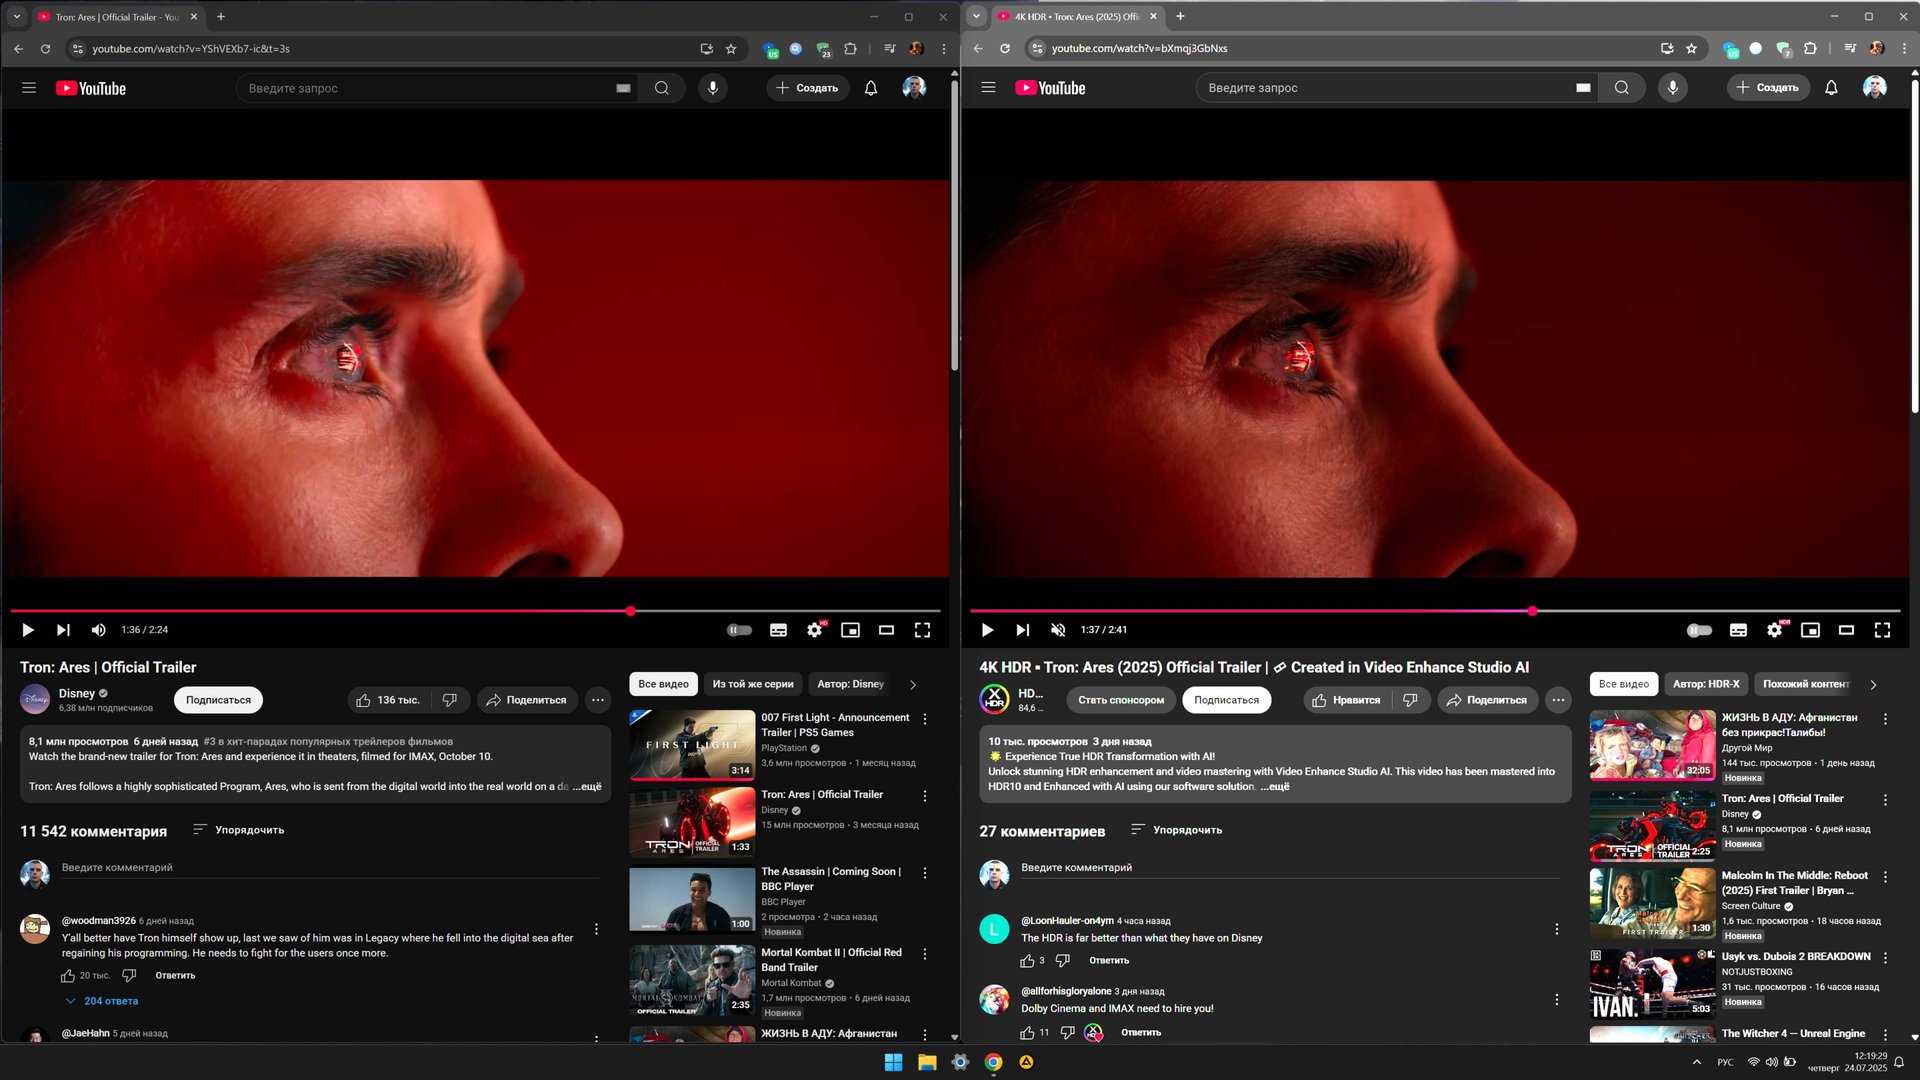Enable miniplayer in left video player
Viewport: 1920px width, 1080px height.
(850, 630)
